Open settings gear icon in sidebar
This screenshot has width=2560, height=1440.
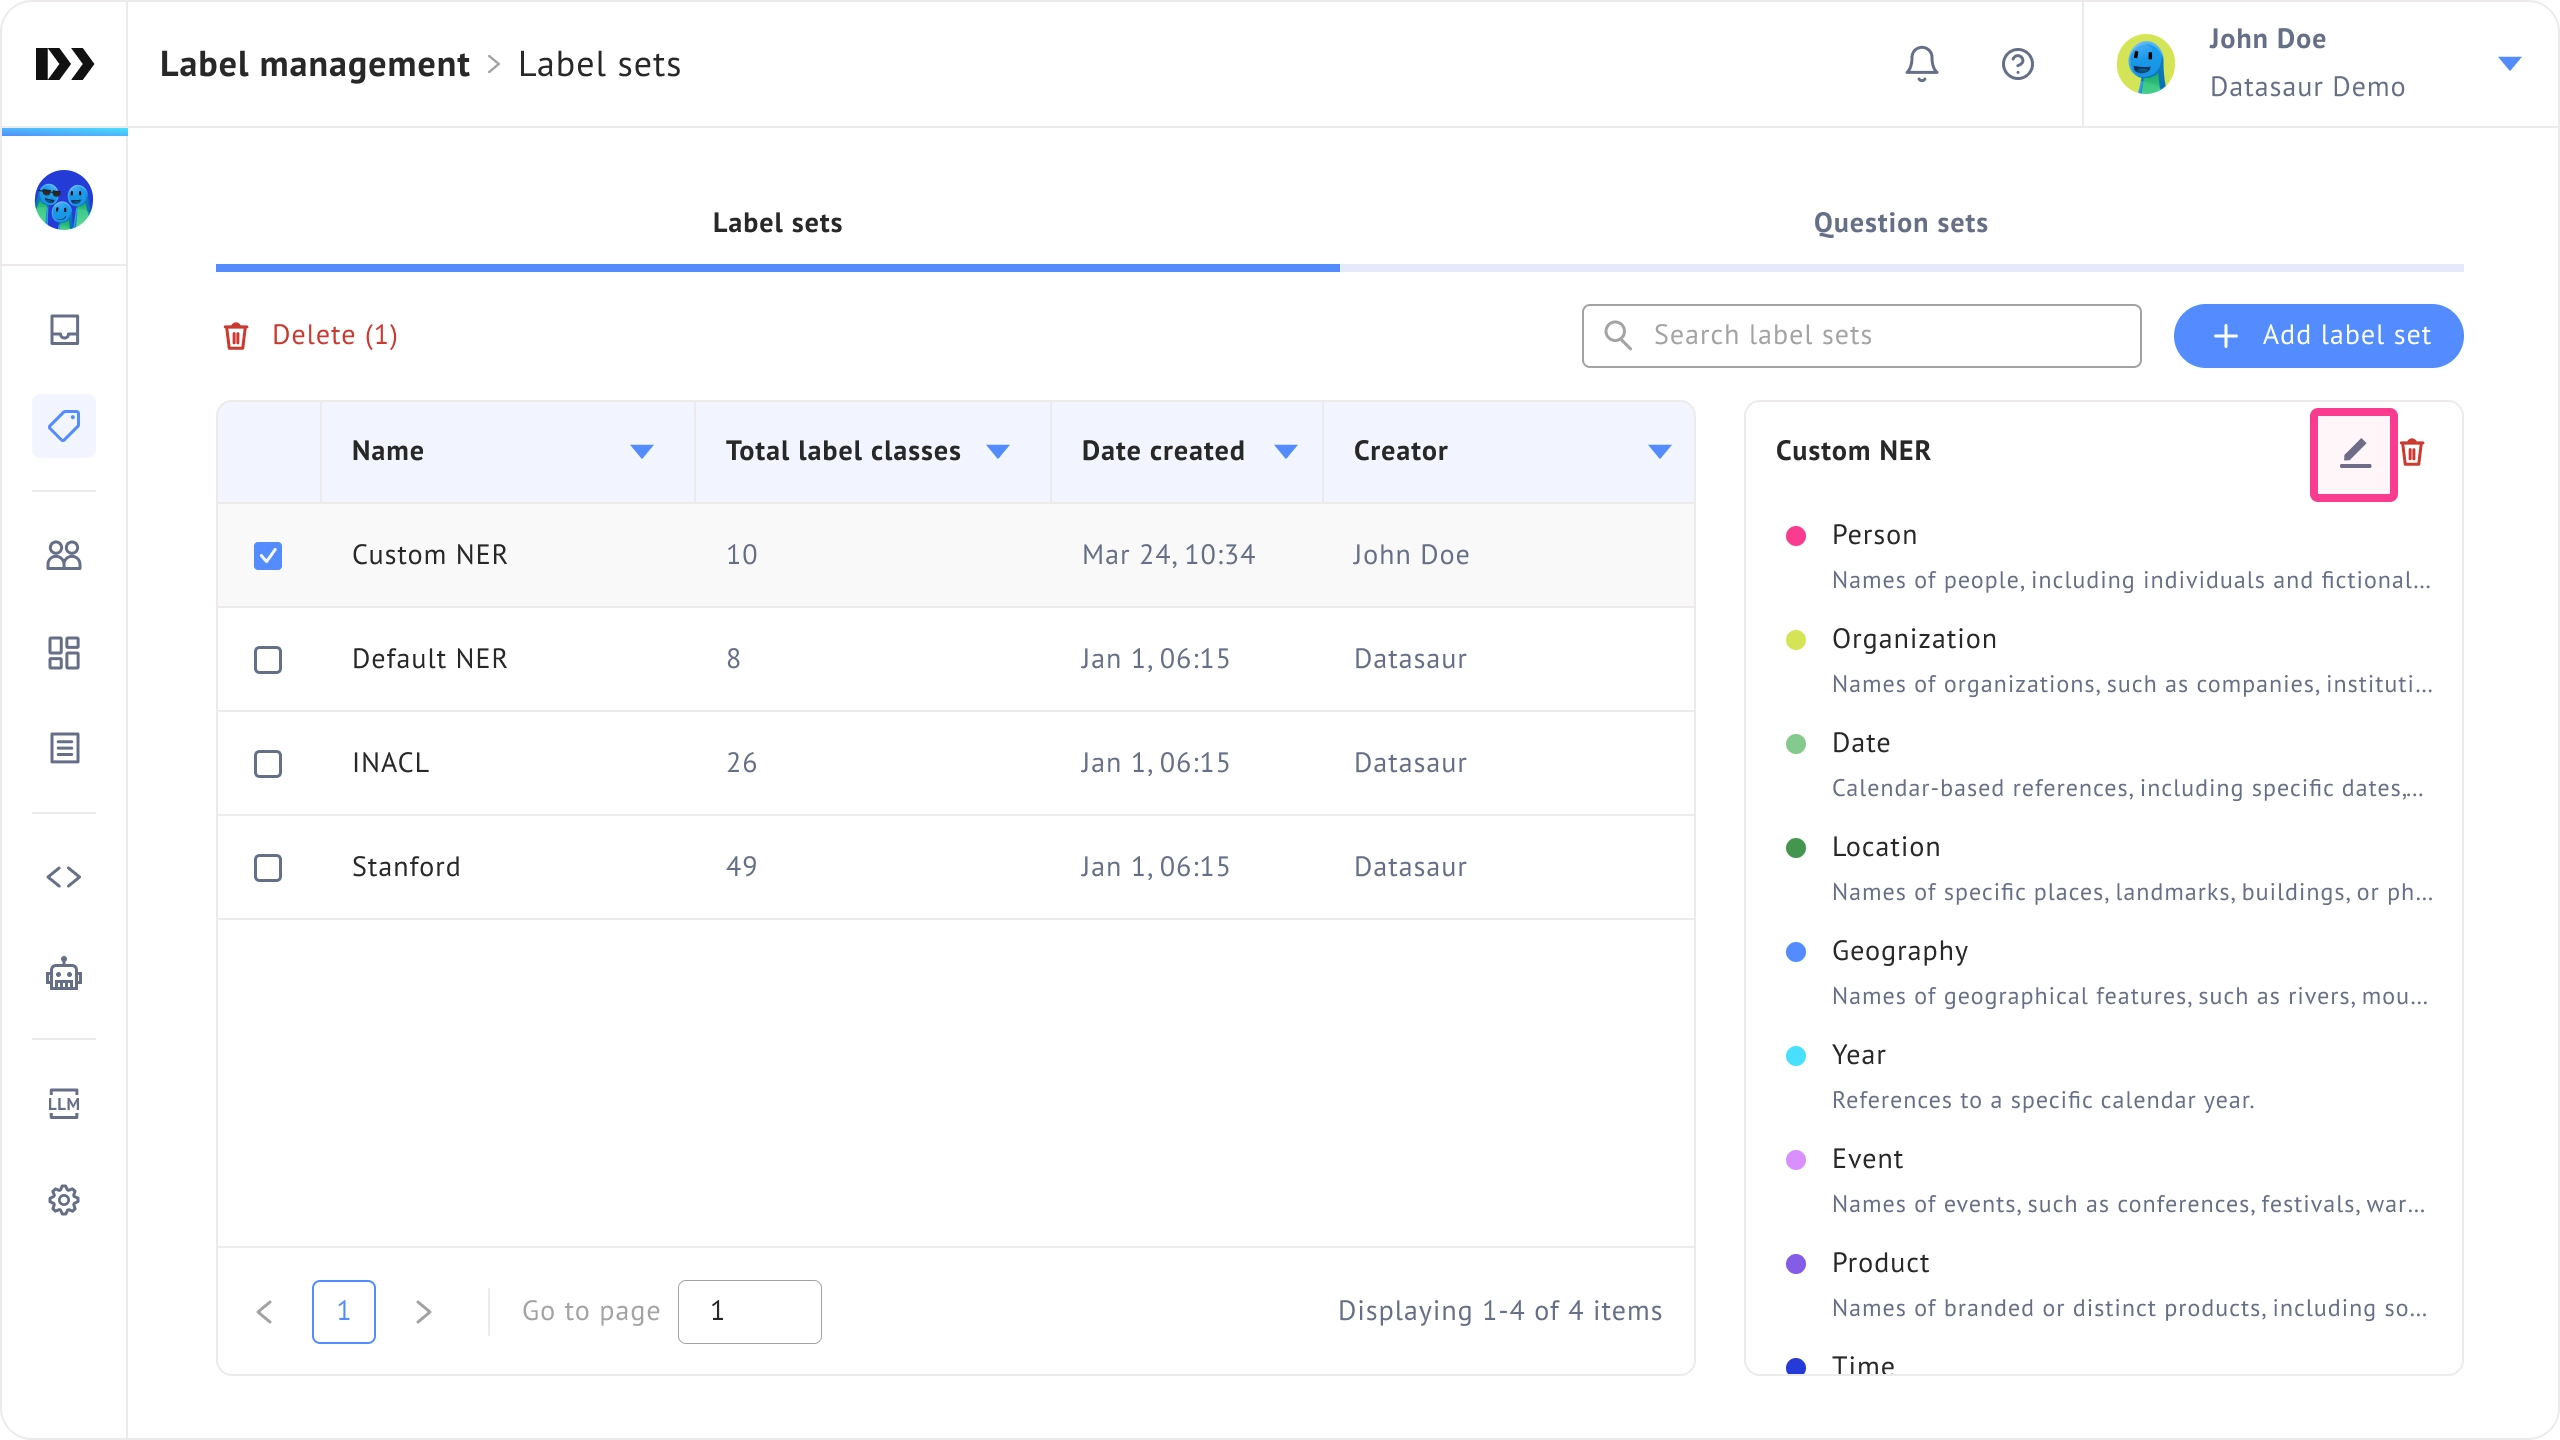pyautogui.click(x=64, y=1200)
